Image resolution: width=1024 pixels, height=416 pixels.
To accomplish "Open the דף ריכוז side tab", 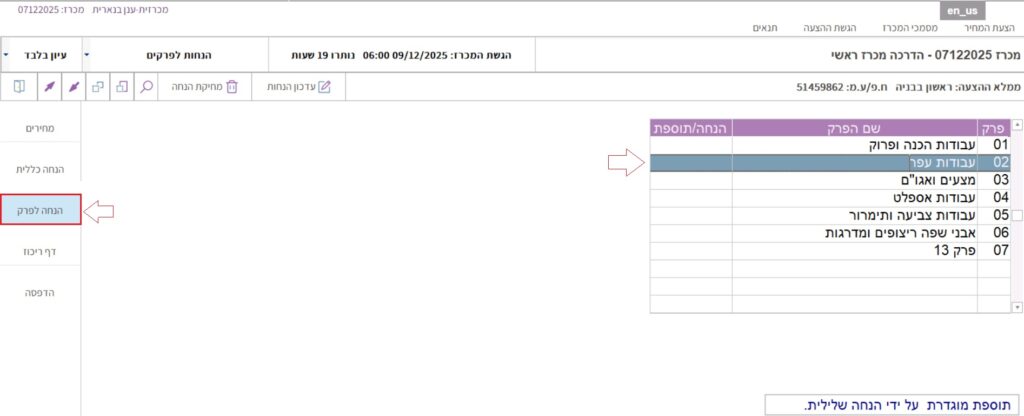I will pyautogui.click(x=40, y=251).
